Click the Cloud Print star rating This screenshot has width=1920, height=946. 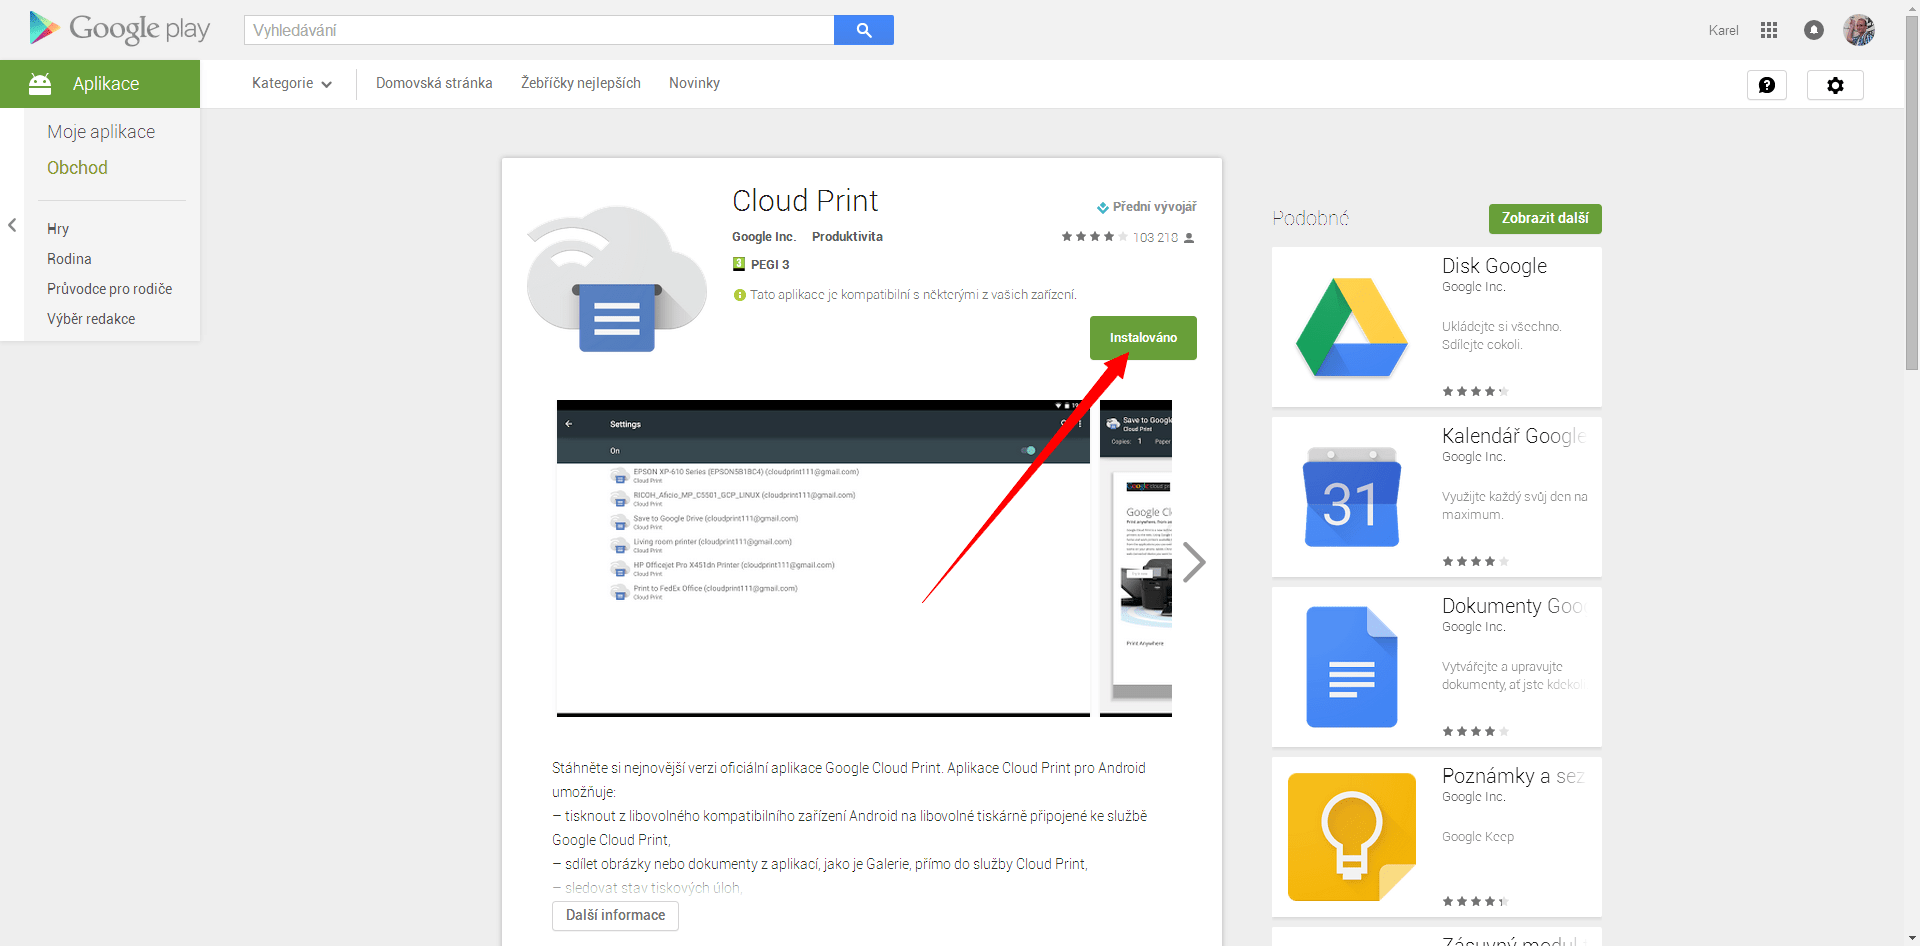[1094, 237]
